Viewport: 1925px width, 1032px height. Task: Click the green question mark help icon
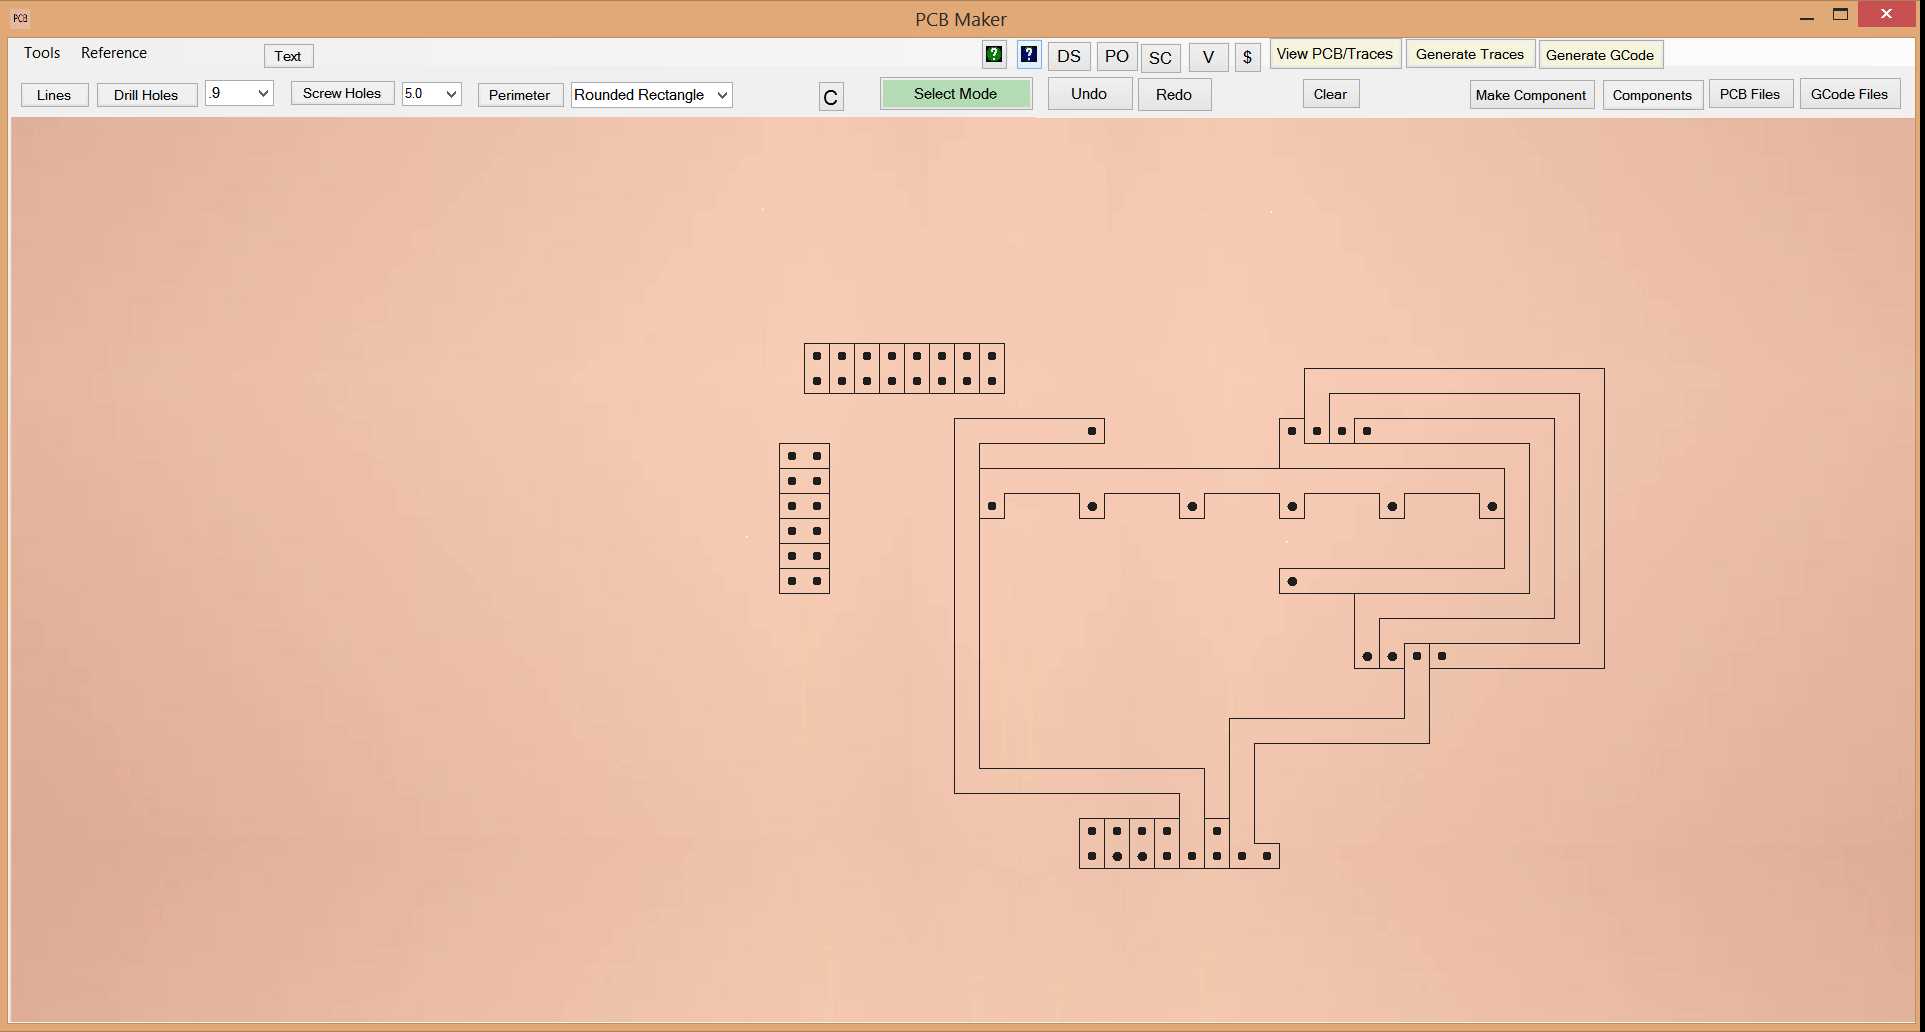coord(993,55)
